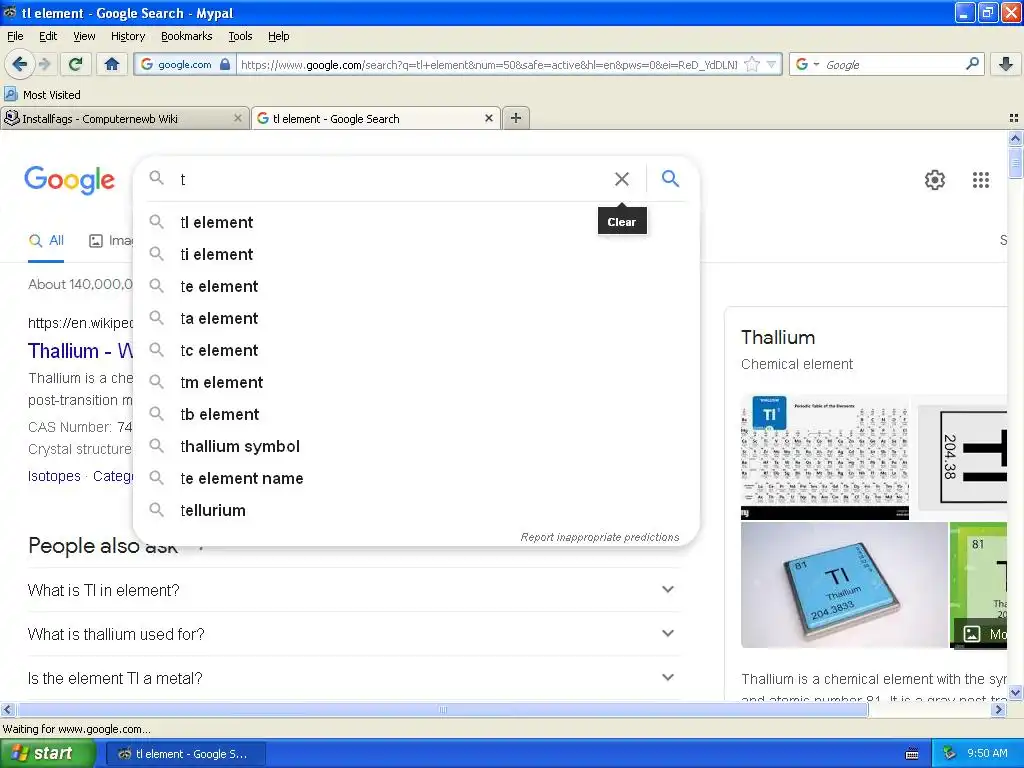Click the horizontal scrollbar thumb
The width and height of the screenshot is (1024, 768).
click(442, 709)
